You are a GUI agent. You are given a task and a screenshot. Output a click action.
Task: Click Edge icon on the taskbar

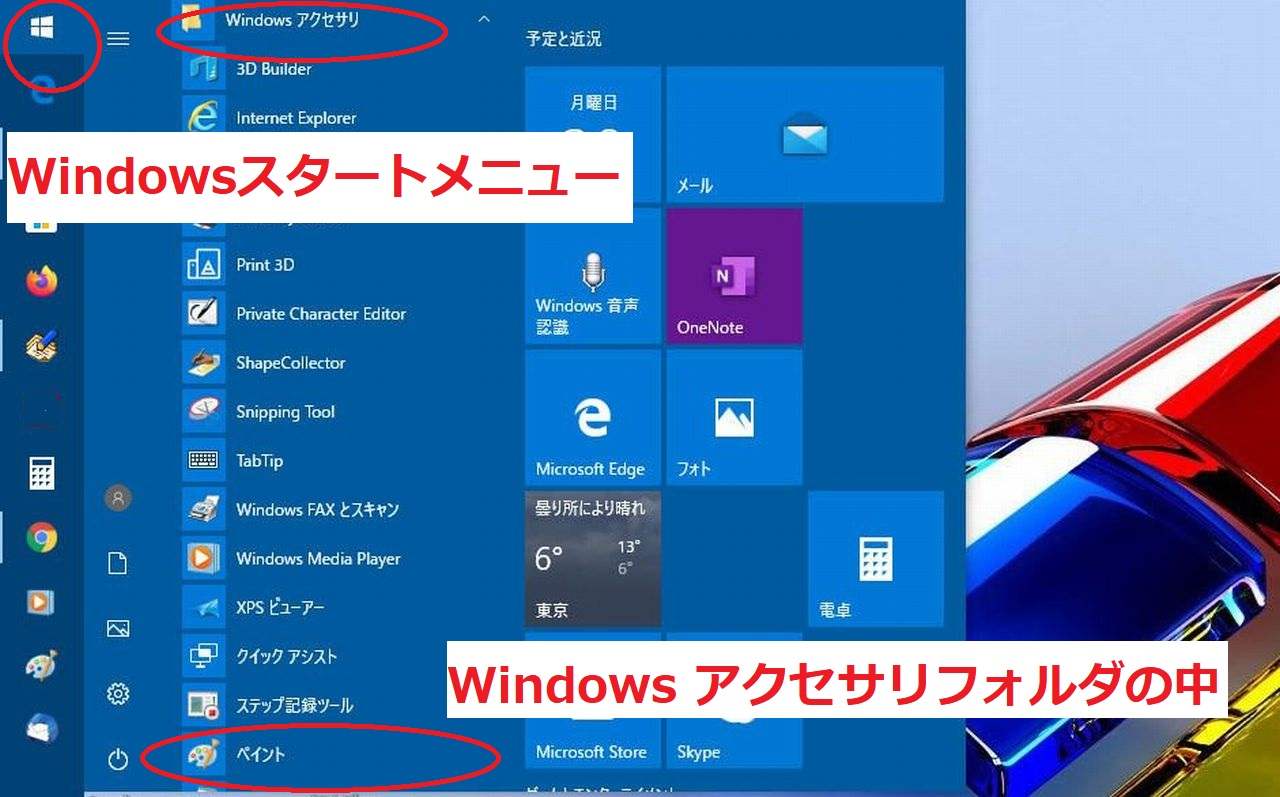pos(41,89)
